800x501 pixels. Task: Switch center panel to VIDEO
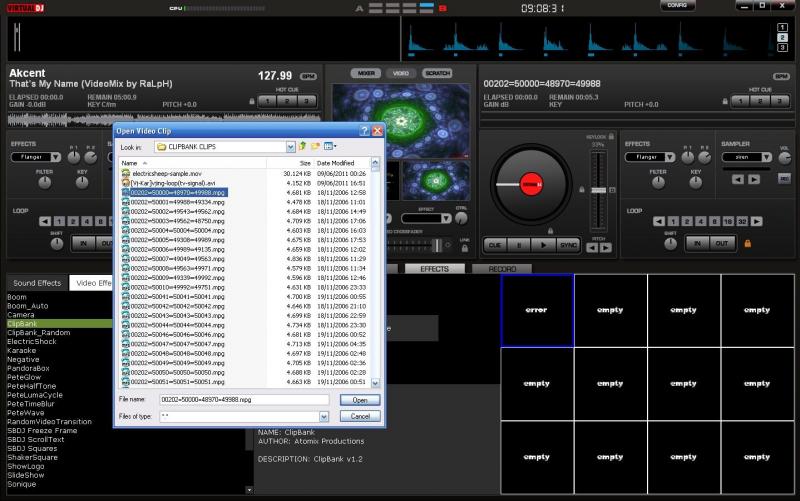coord(401,73)
